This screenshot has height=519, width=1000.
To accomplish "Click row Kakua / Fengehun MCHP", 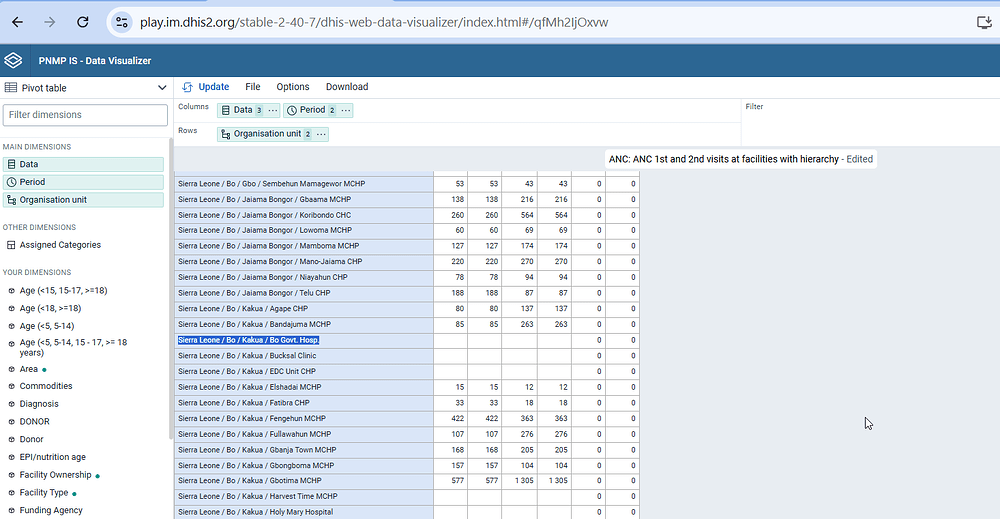I will tap(304, 419).
